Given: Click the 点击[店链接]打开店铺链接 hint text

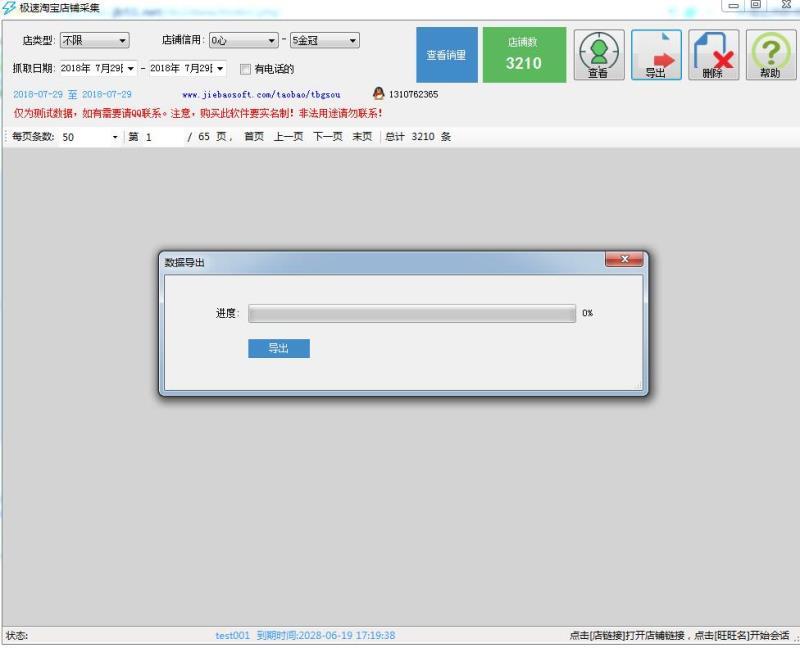Looking at the screenshot, I should click(629, 635).
